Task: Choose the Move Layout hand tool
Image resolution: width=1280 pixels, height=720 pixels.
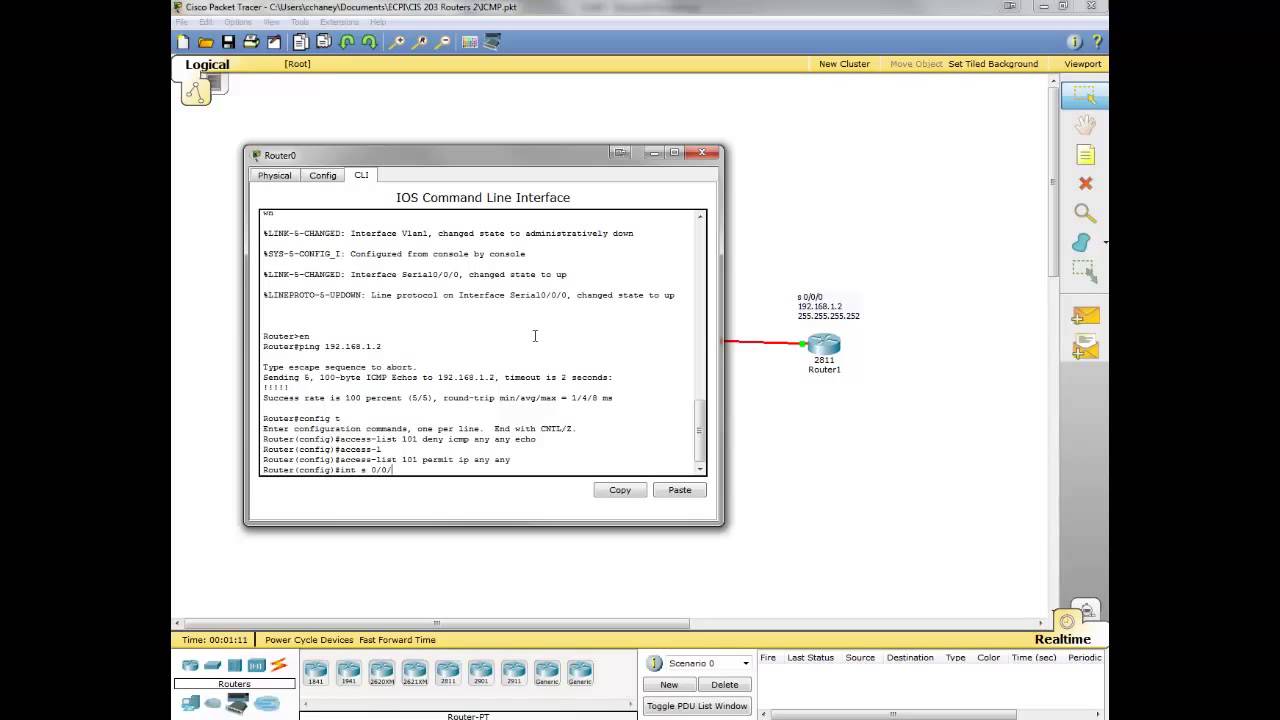Action: point(1085,125)
